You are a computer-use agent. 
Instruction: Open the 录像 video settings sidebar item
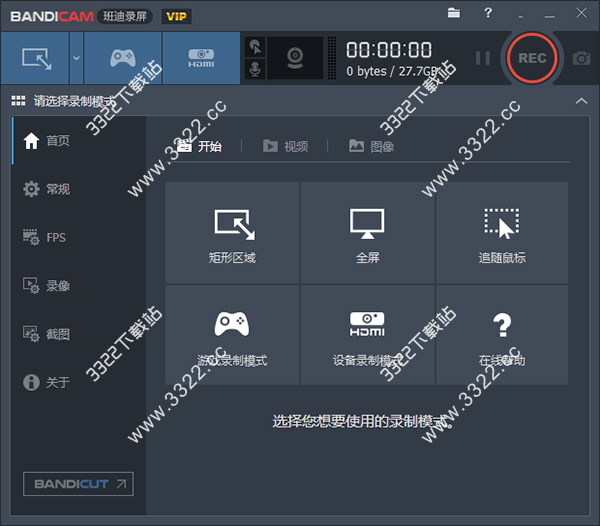[x=78, y=286]
